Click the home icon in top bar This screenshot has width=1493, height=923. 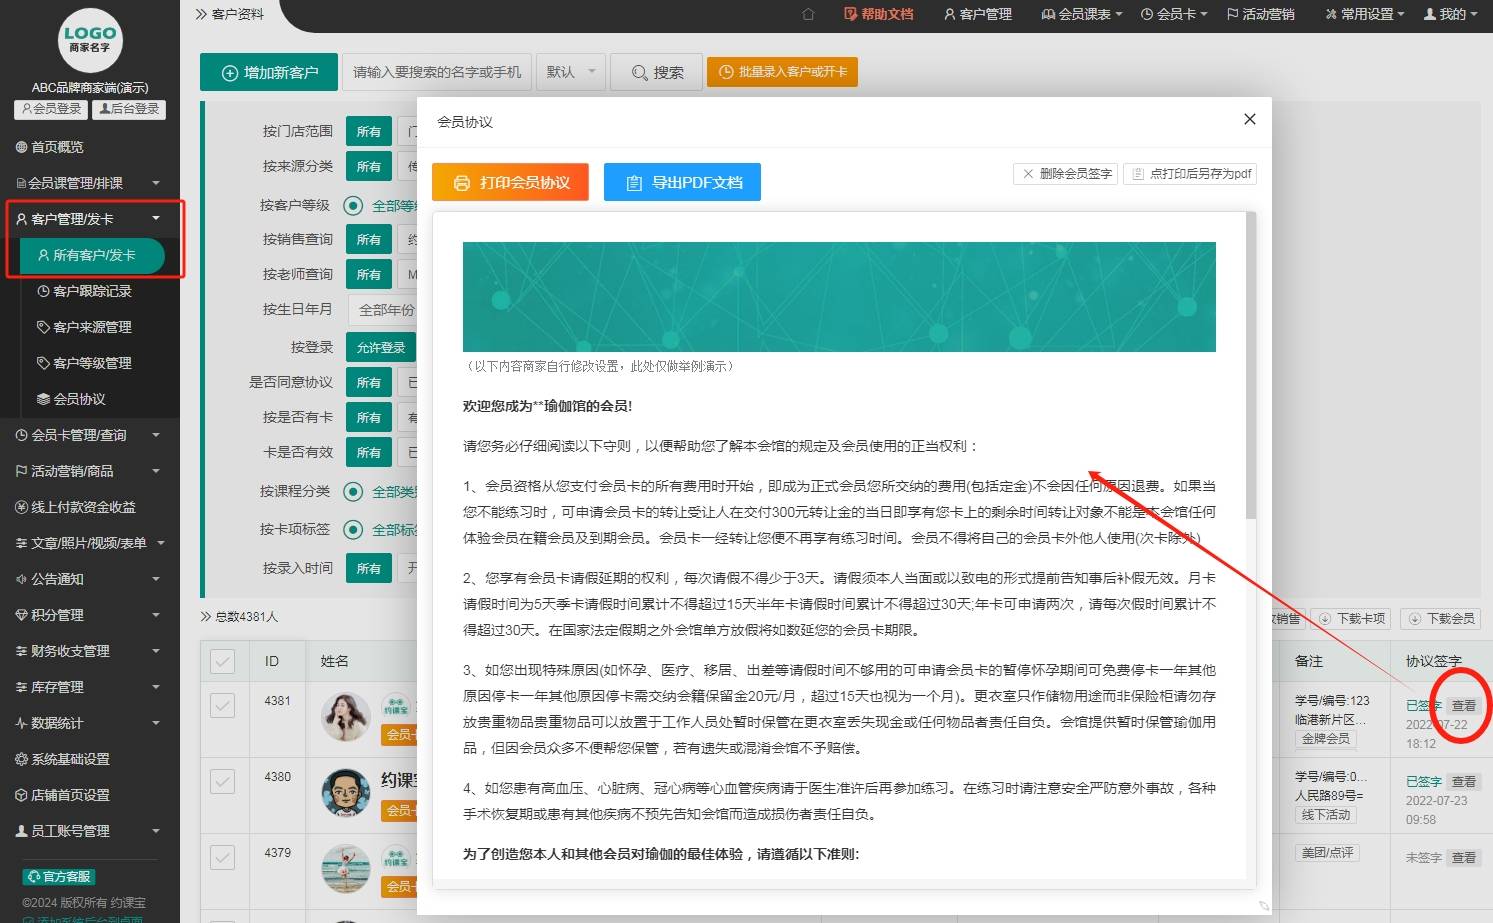[808, 14]
